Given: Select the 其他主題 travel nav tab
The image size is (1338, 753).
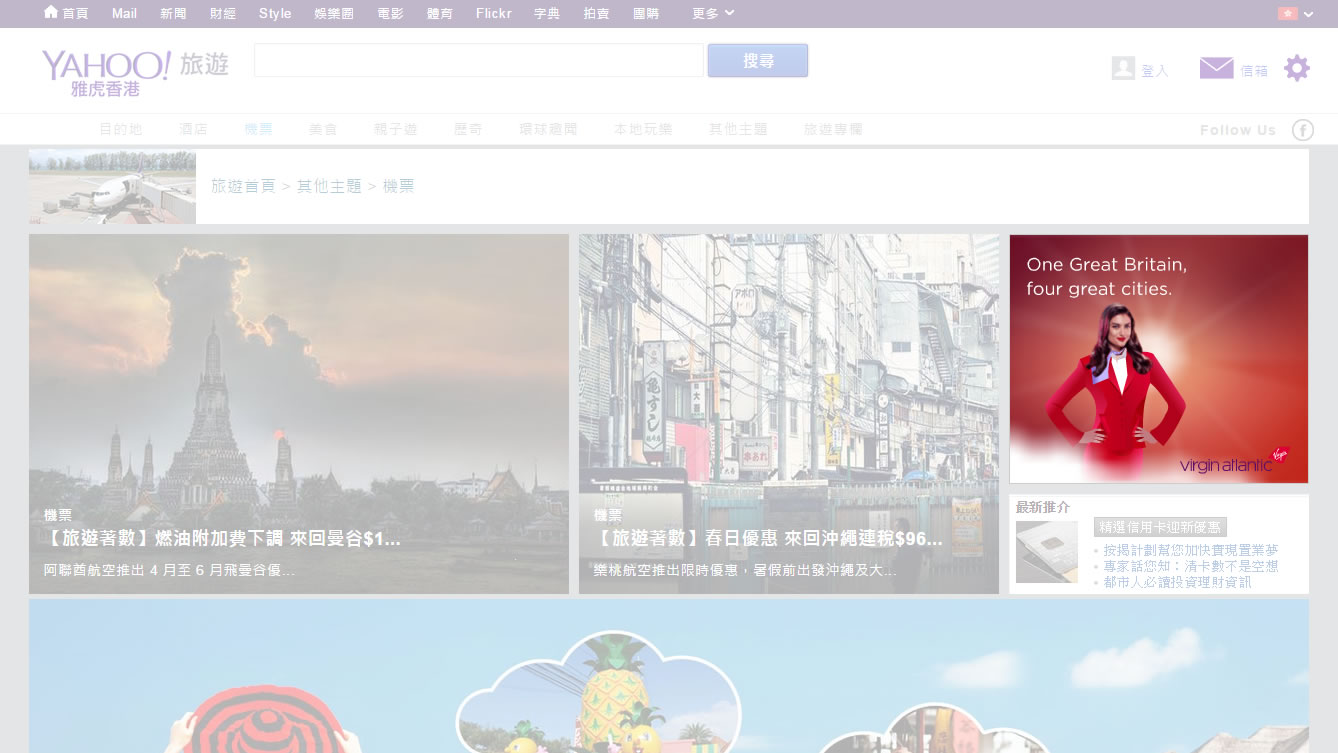Looking at the screenshot, I should point(738,130).
